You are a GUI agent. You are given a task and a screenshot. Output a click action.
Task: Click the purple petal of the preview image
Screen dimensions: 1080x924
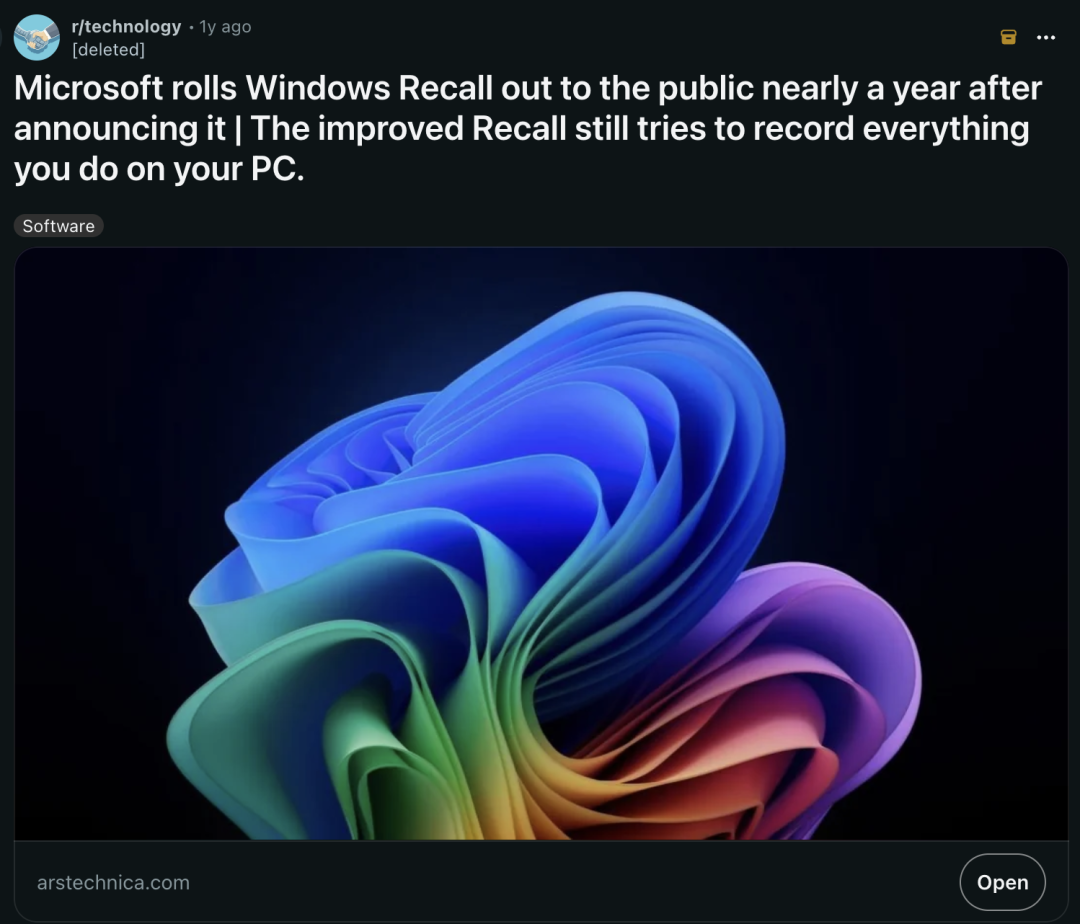click(827, 654)
